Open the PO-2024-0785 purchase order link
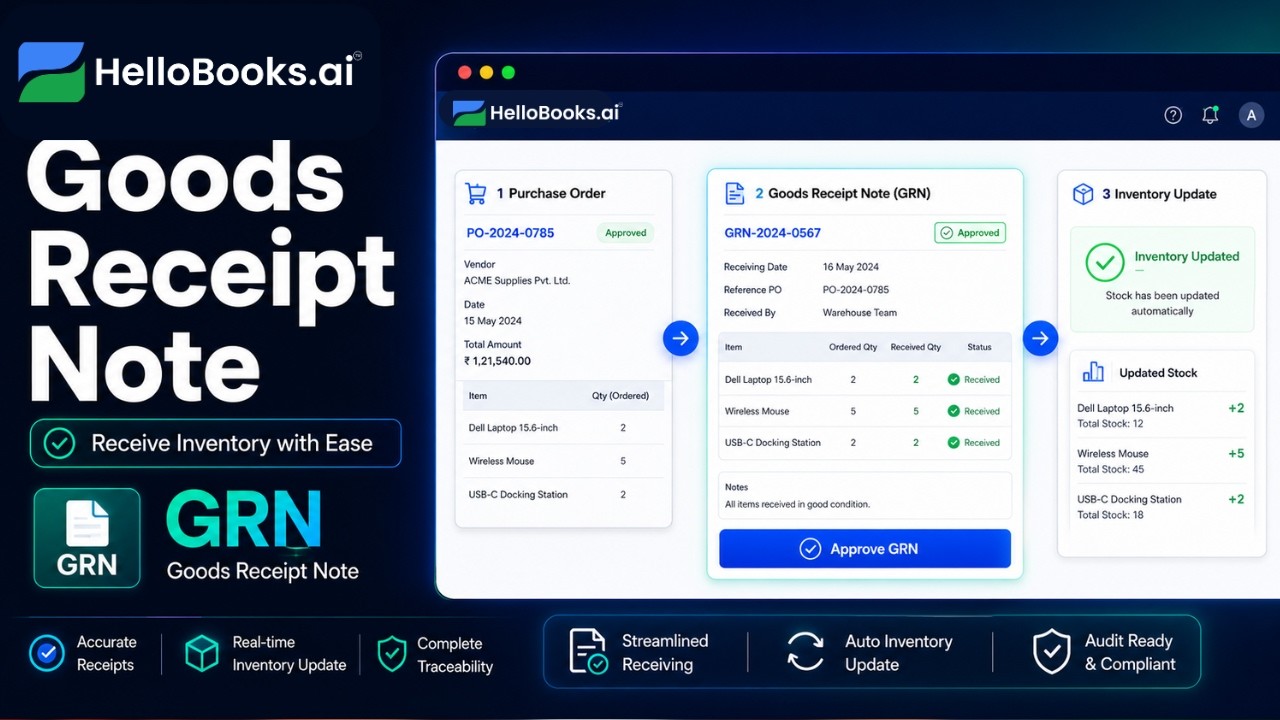This screenshot has width=1280, height=720. (510, 233)
